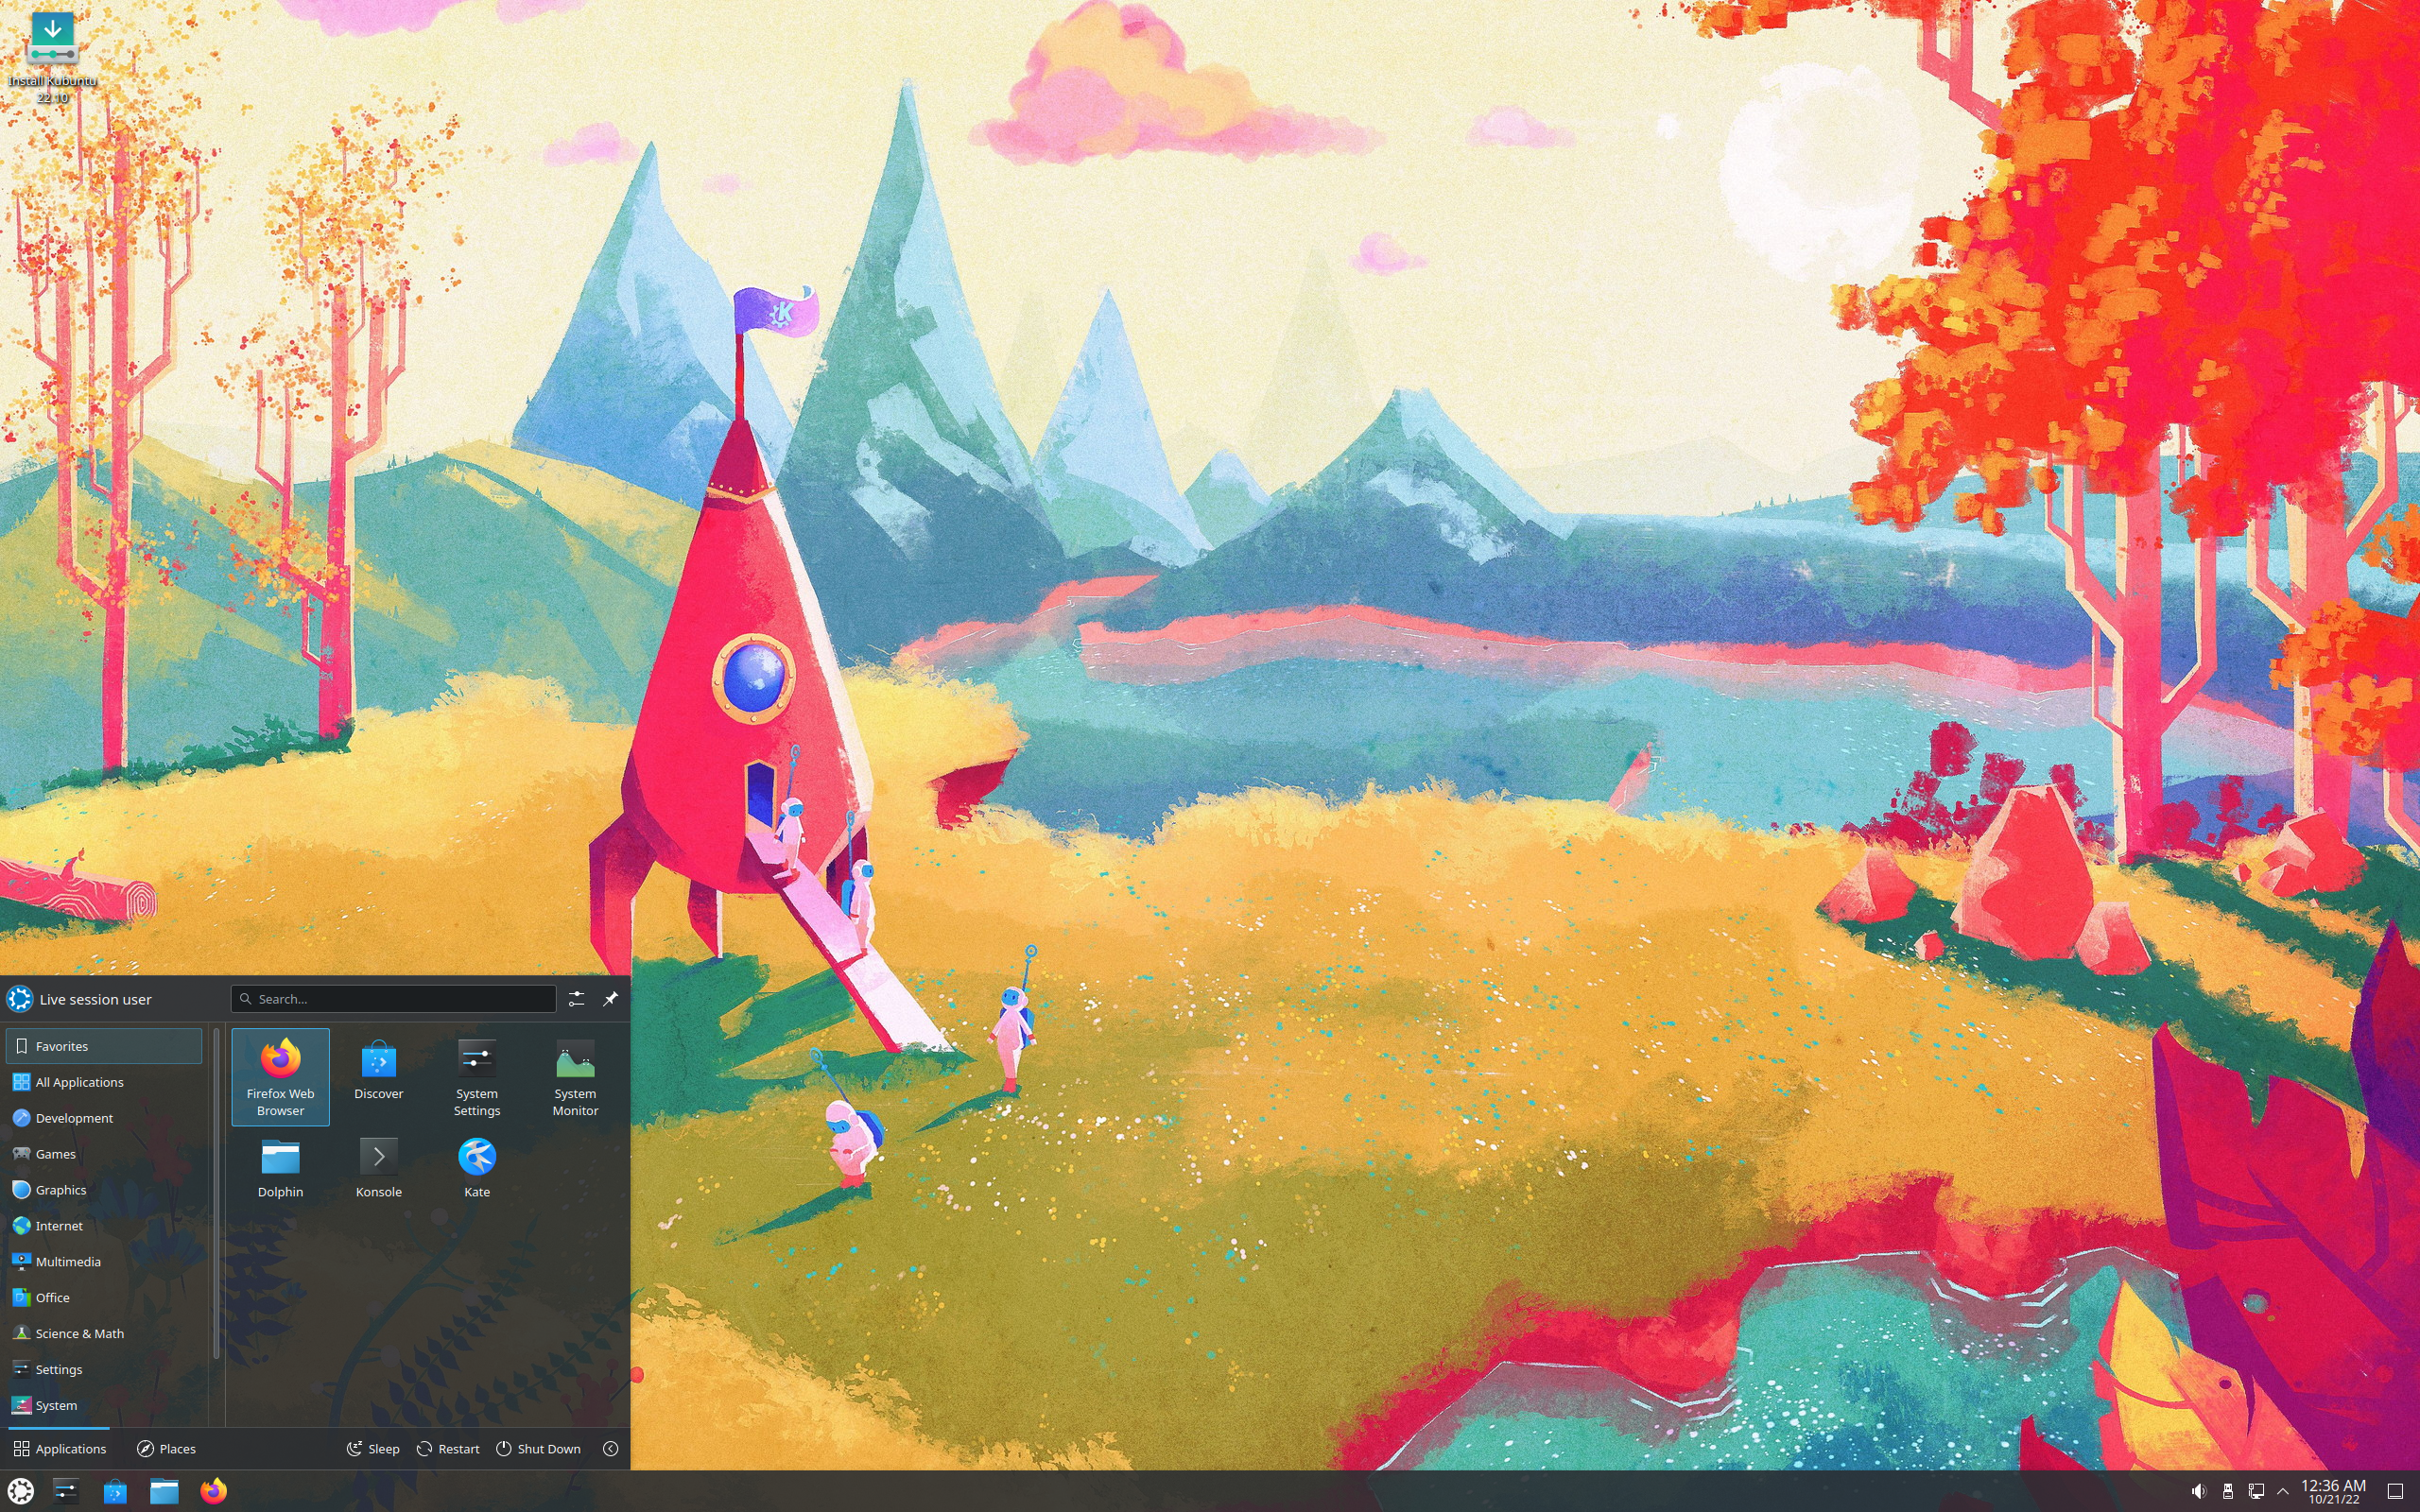The image size is (2420, 1512).
Task: Click the application launcher on taskbar
Action: [x=21, y=1490]
